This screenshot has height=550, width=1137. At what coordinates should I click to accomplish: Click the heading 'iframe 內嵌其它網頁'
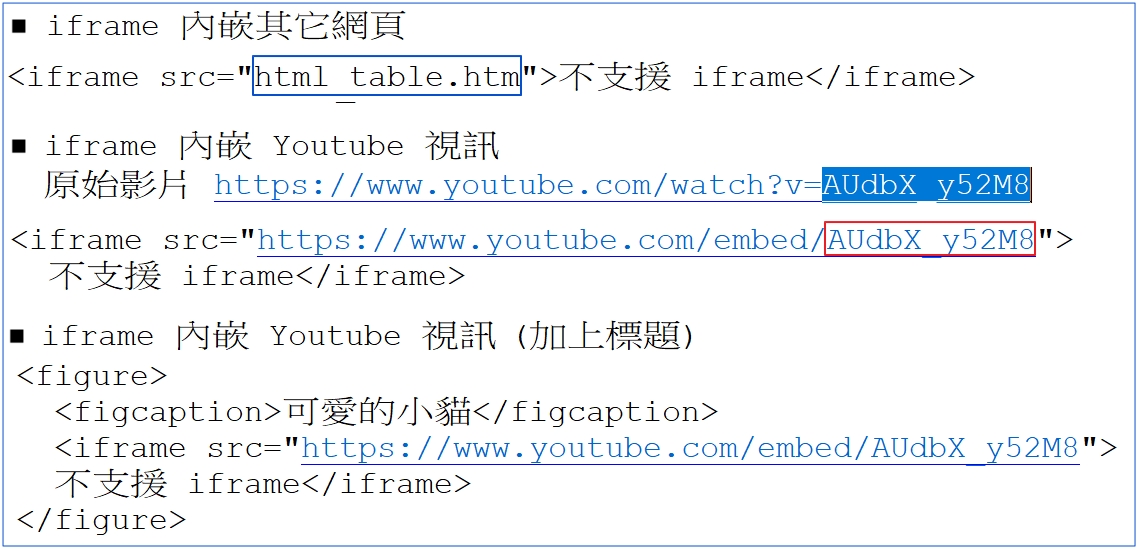[226, 28]
